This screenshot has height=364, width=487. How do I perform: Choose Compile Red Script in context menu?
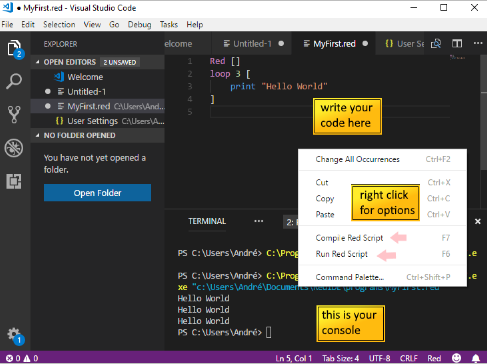(x=349, y=238)
